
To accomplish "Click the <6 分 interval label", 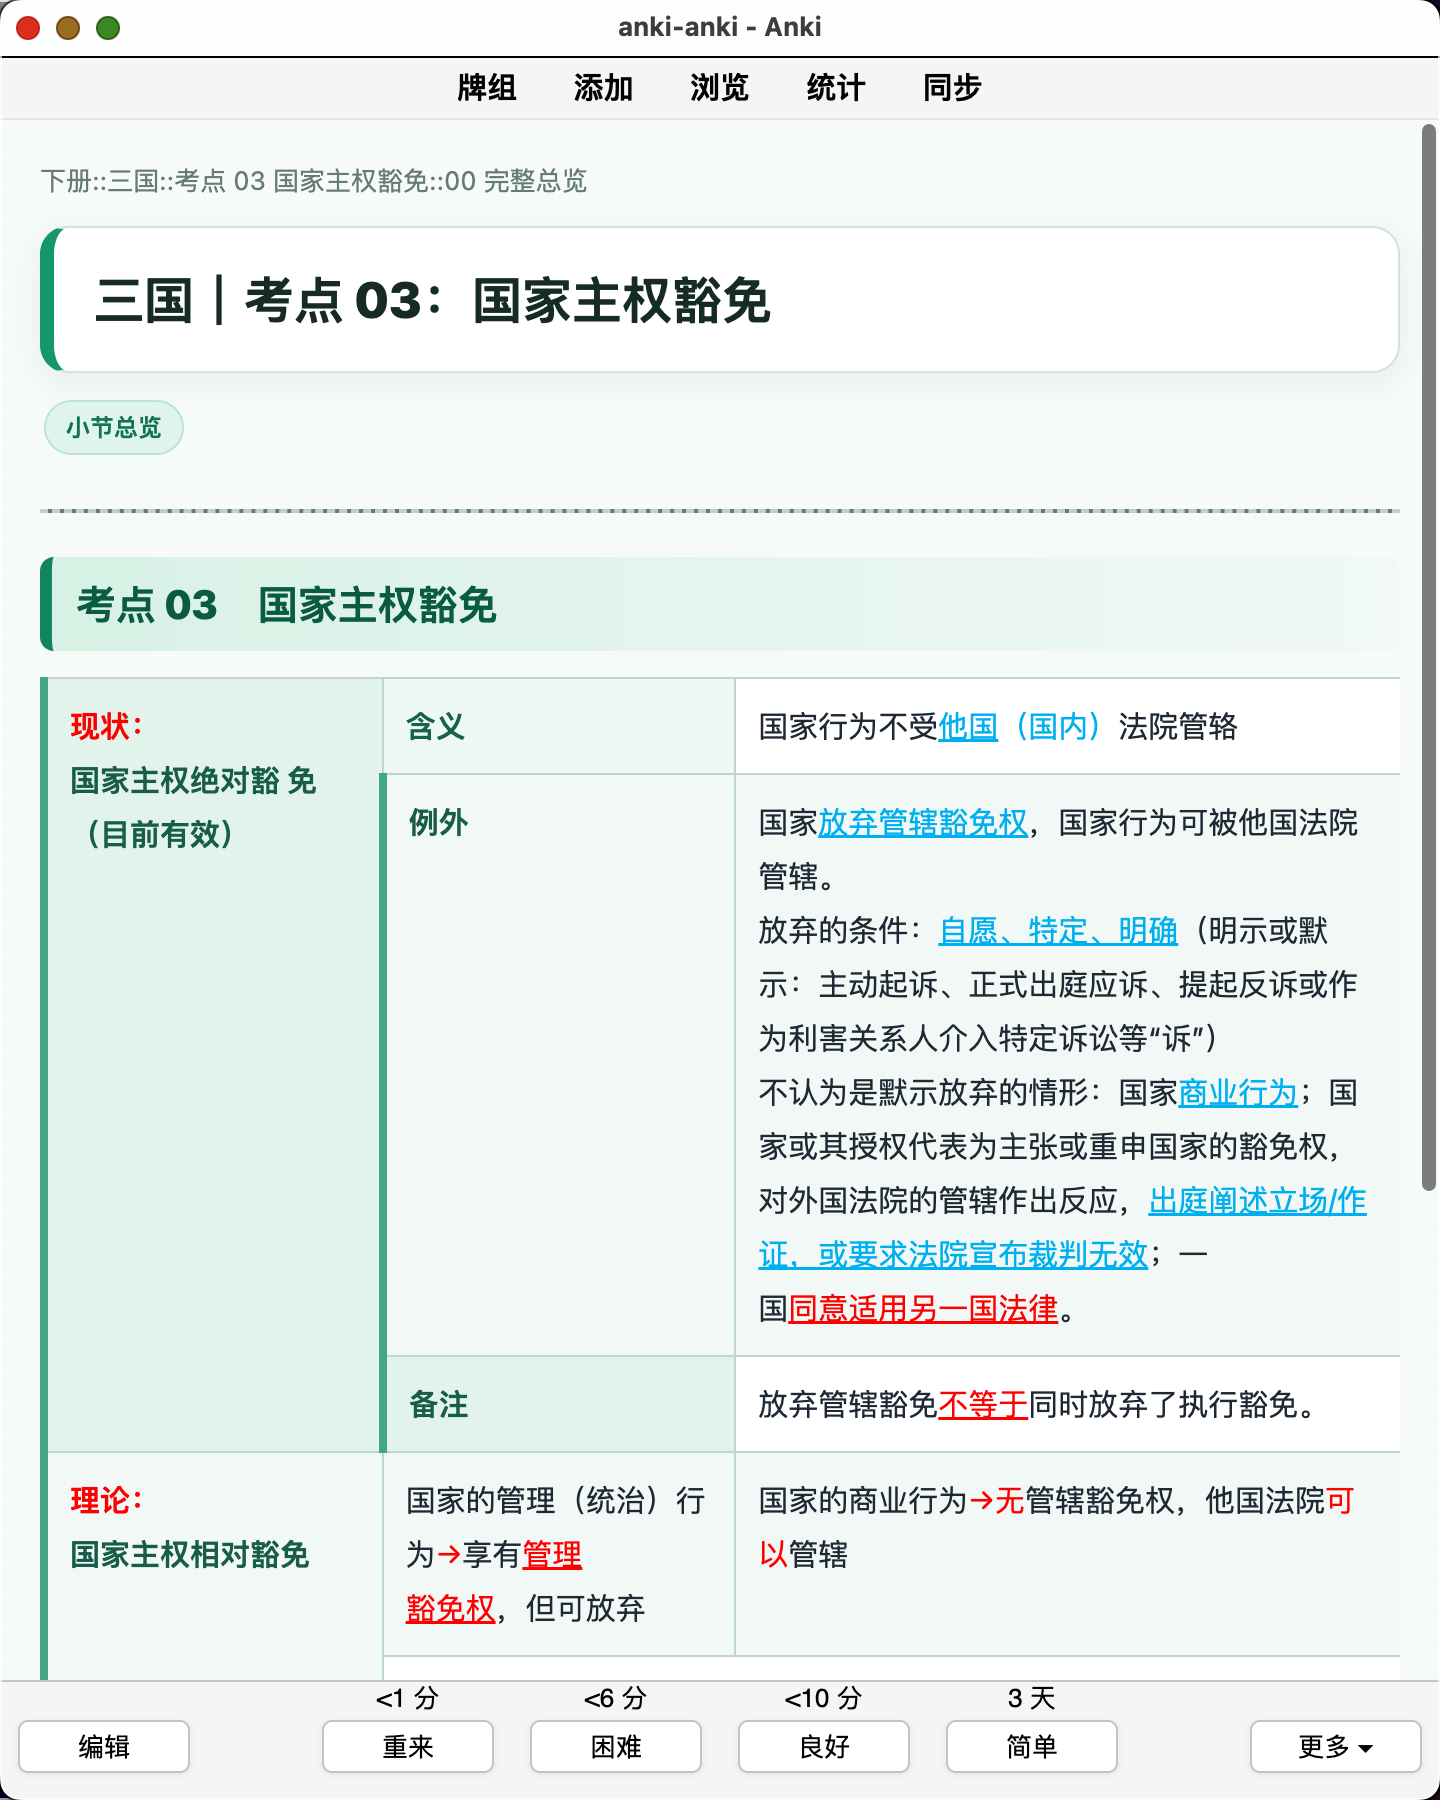I will tap(615, 1698).
